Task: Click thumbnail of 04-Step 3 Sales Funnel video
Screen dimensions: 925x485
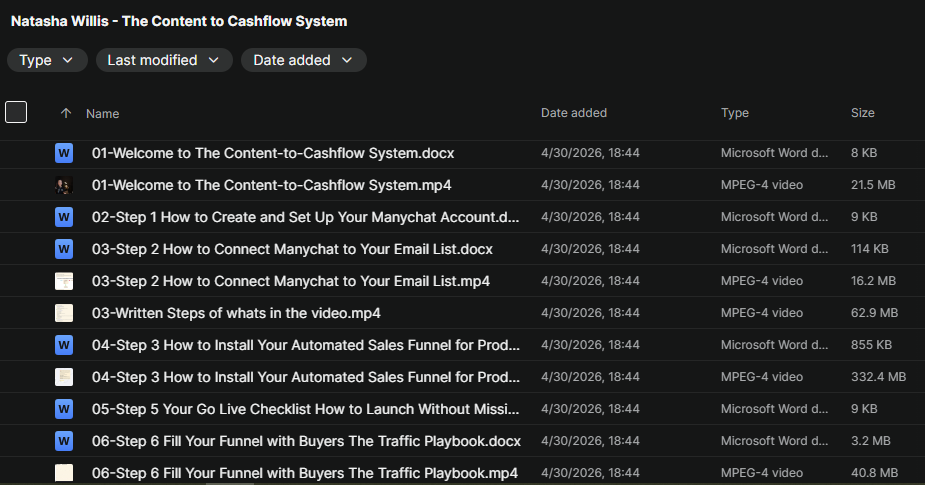Action: tap(64, 376)
